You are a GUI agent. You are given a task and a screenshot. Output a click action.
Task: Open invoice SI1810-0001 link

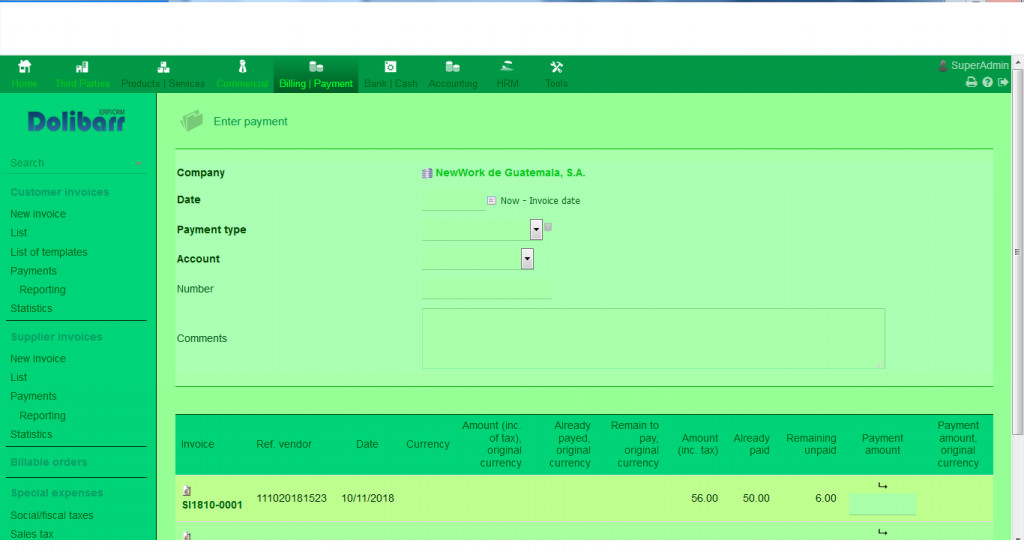[212, 505]
